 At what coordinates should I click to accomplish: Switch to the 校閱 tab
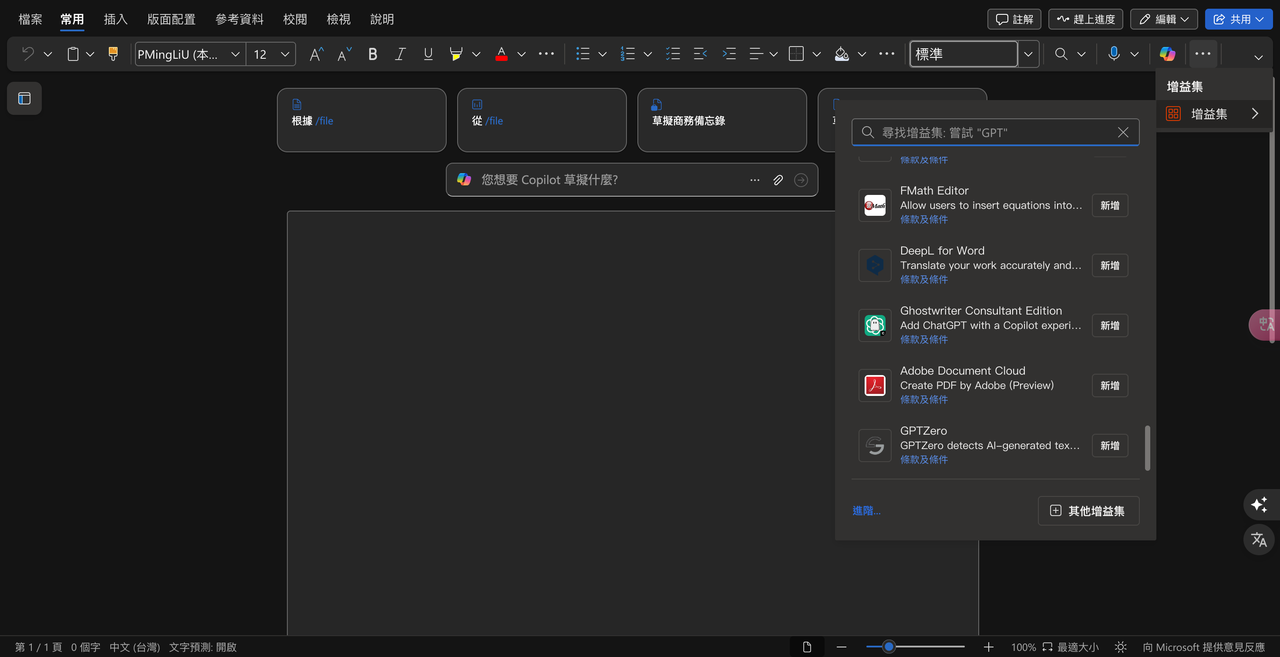[295, 19]
